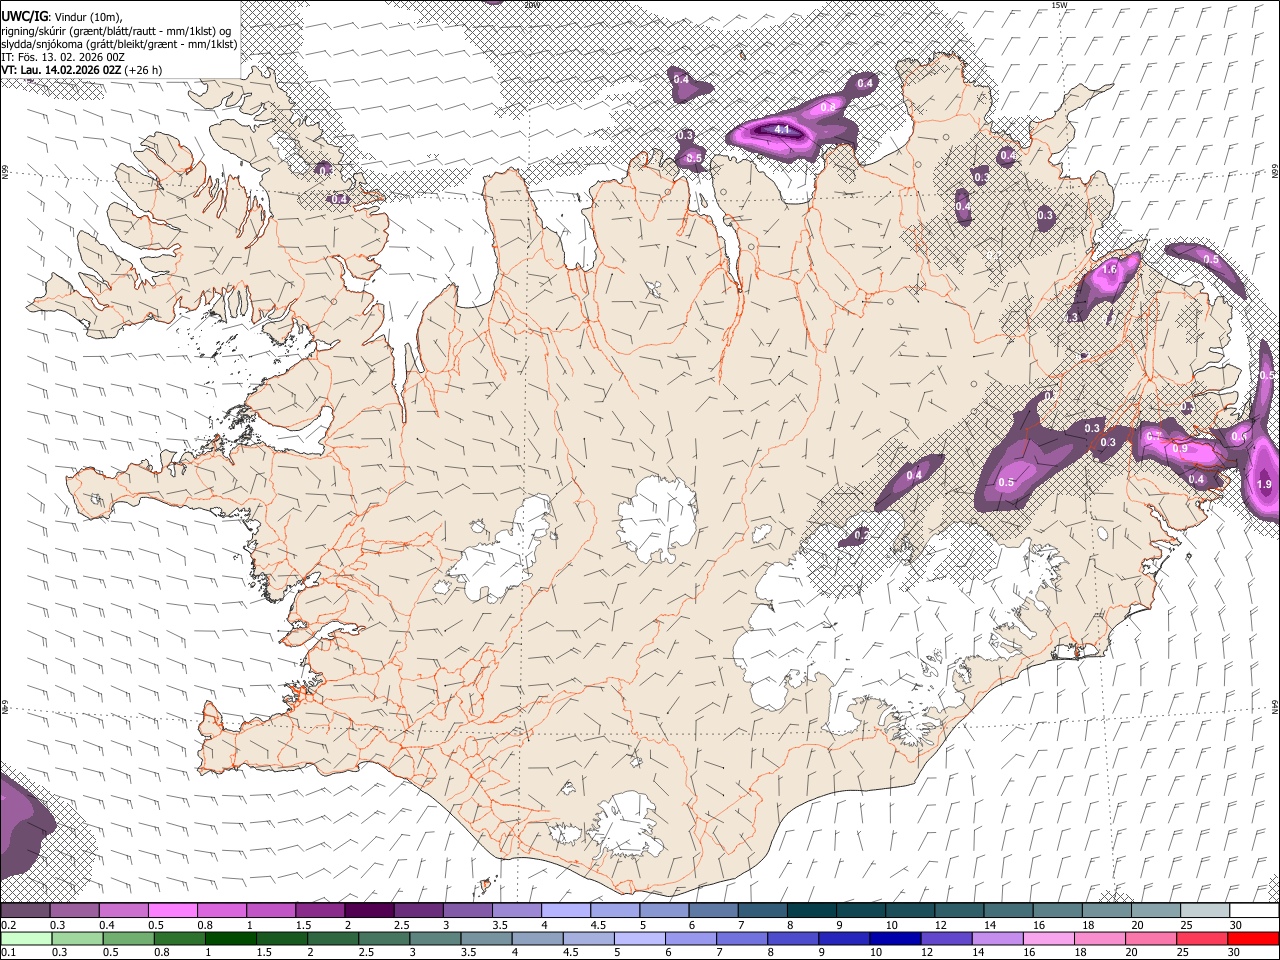
Task: Select the 0.9 value in the eastern pink band
Action: [x=1180, y=450]
